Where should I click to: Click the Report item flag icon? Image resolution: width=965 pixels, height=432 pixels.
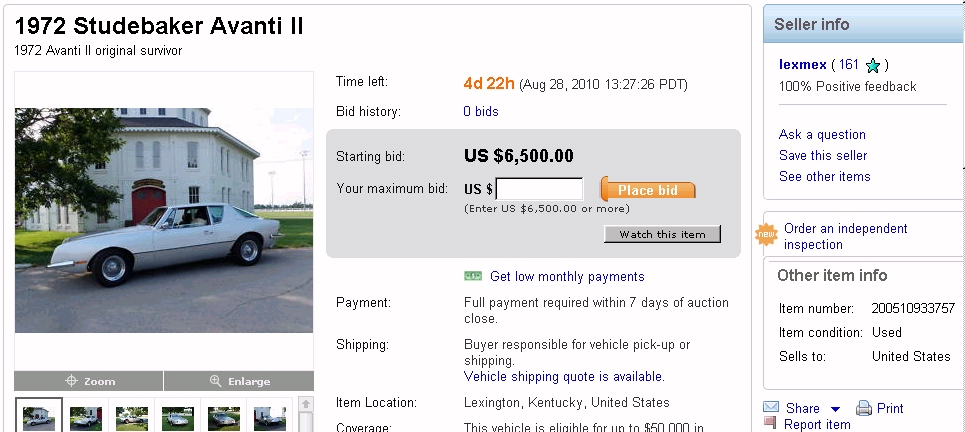tap(770, 424)
